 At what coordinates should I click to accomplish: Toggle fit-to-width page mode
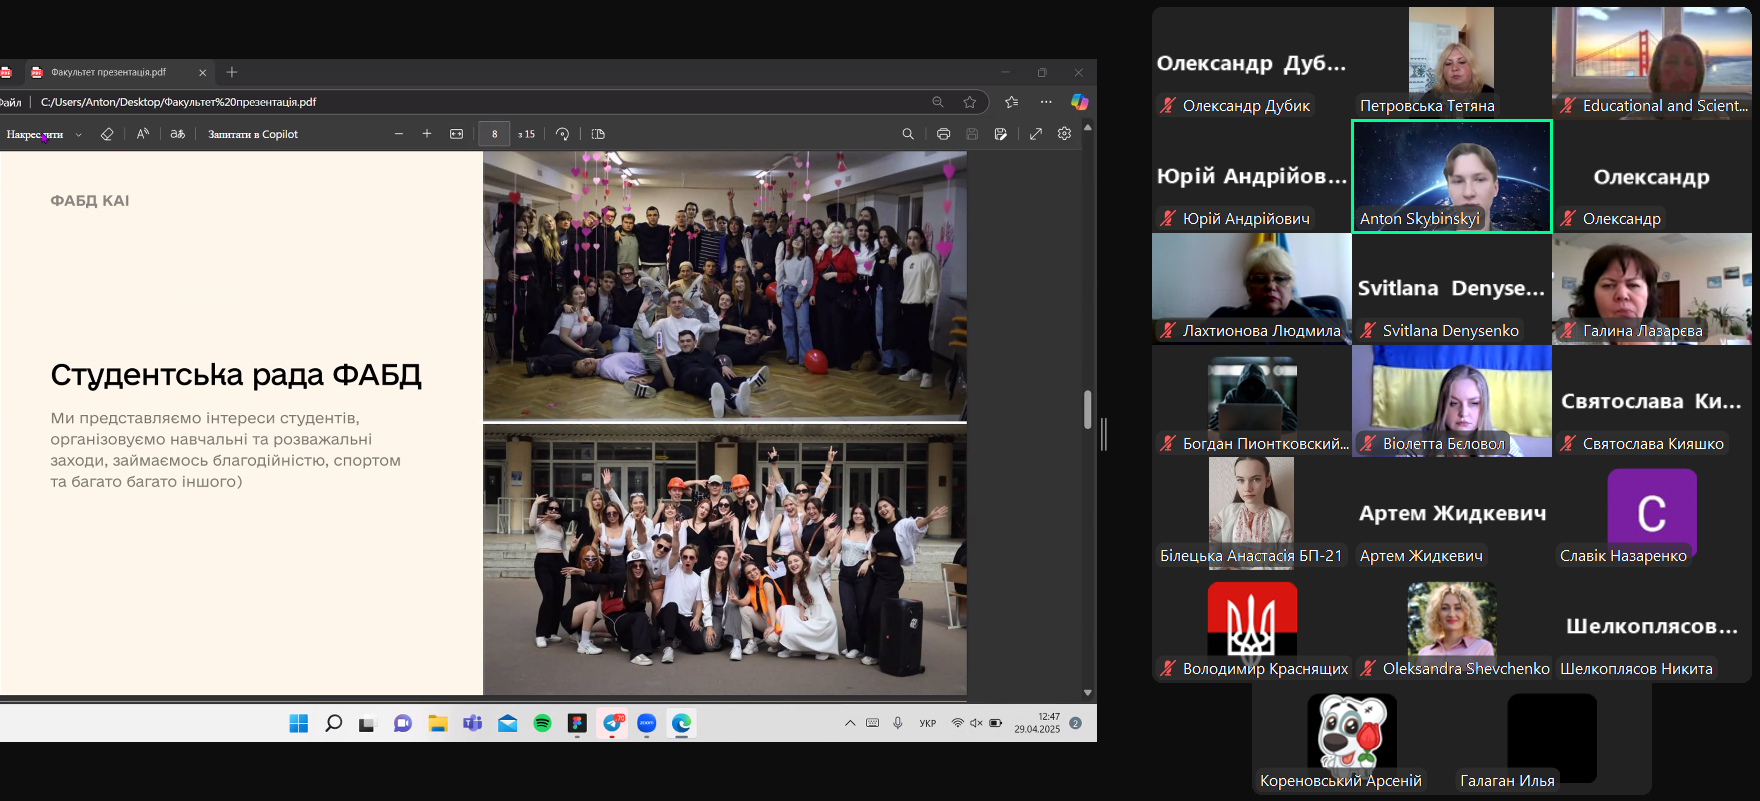click(457, 134)
